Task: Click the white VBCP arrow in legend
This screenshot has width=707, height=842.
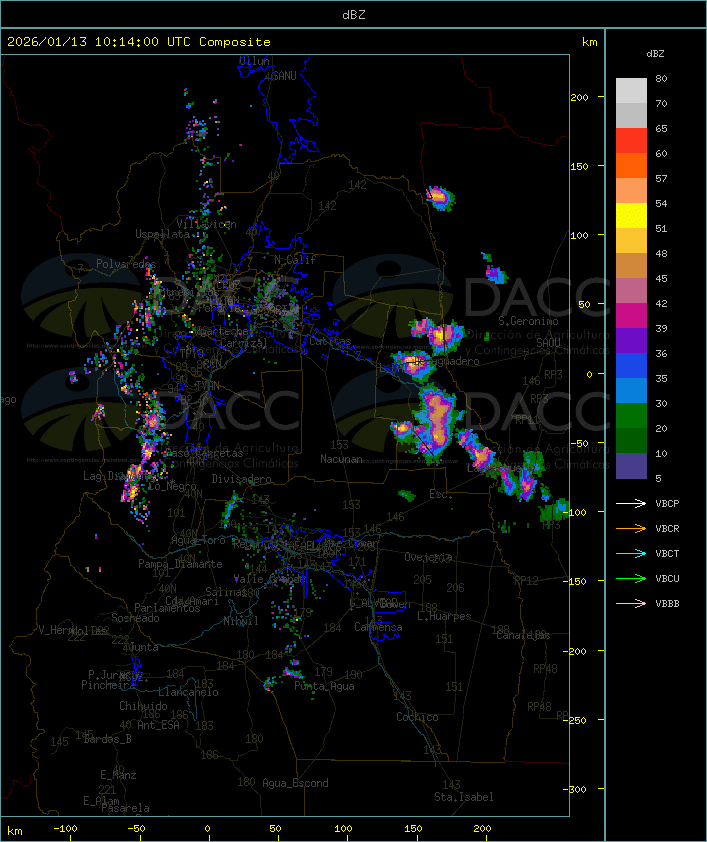Action: point(632,503)
